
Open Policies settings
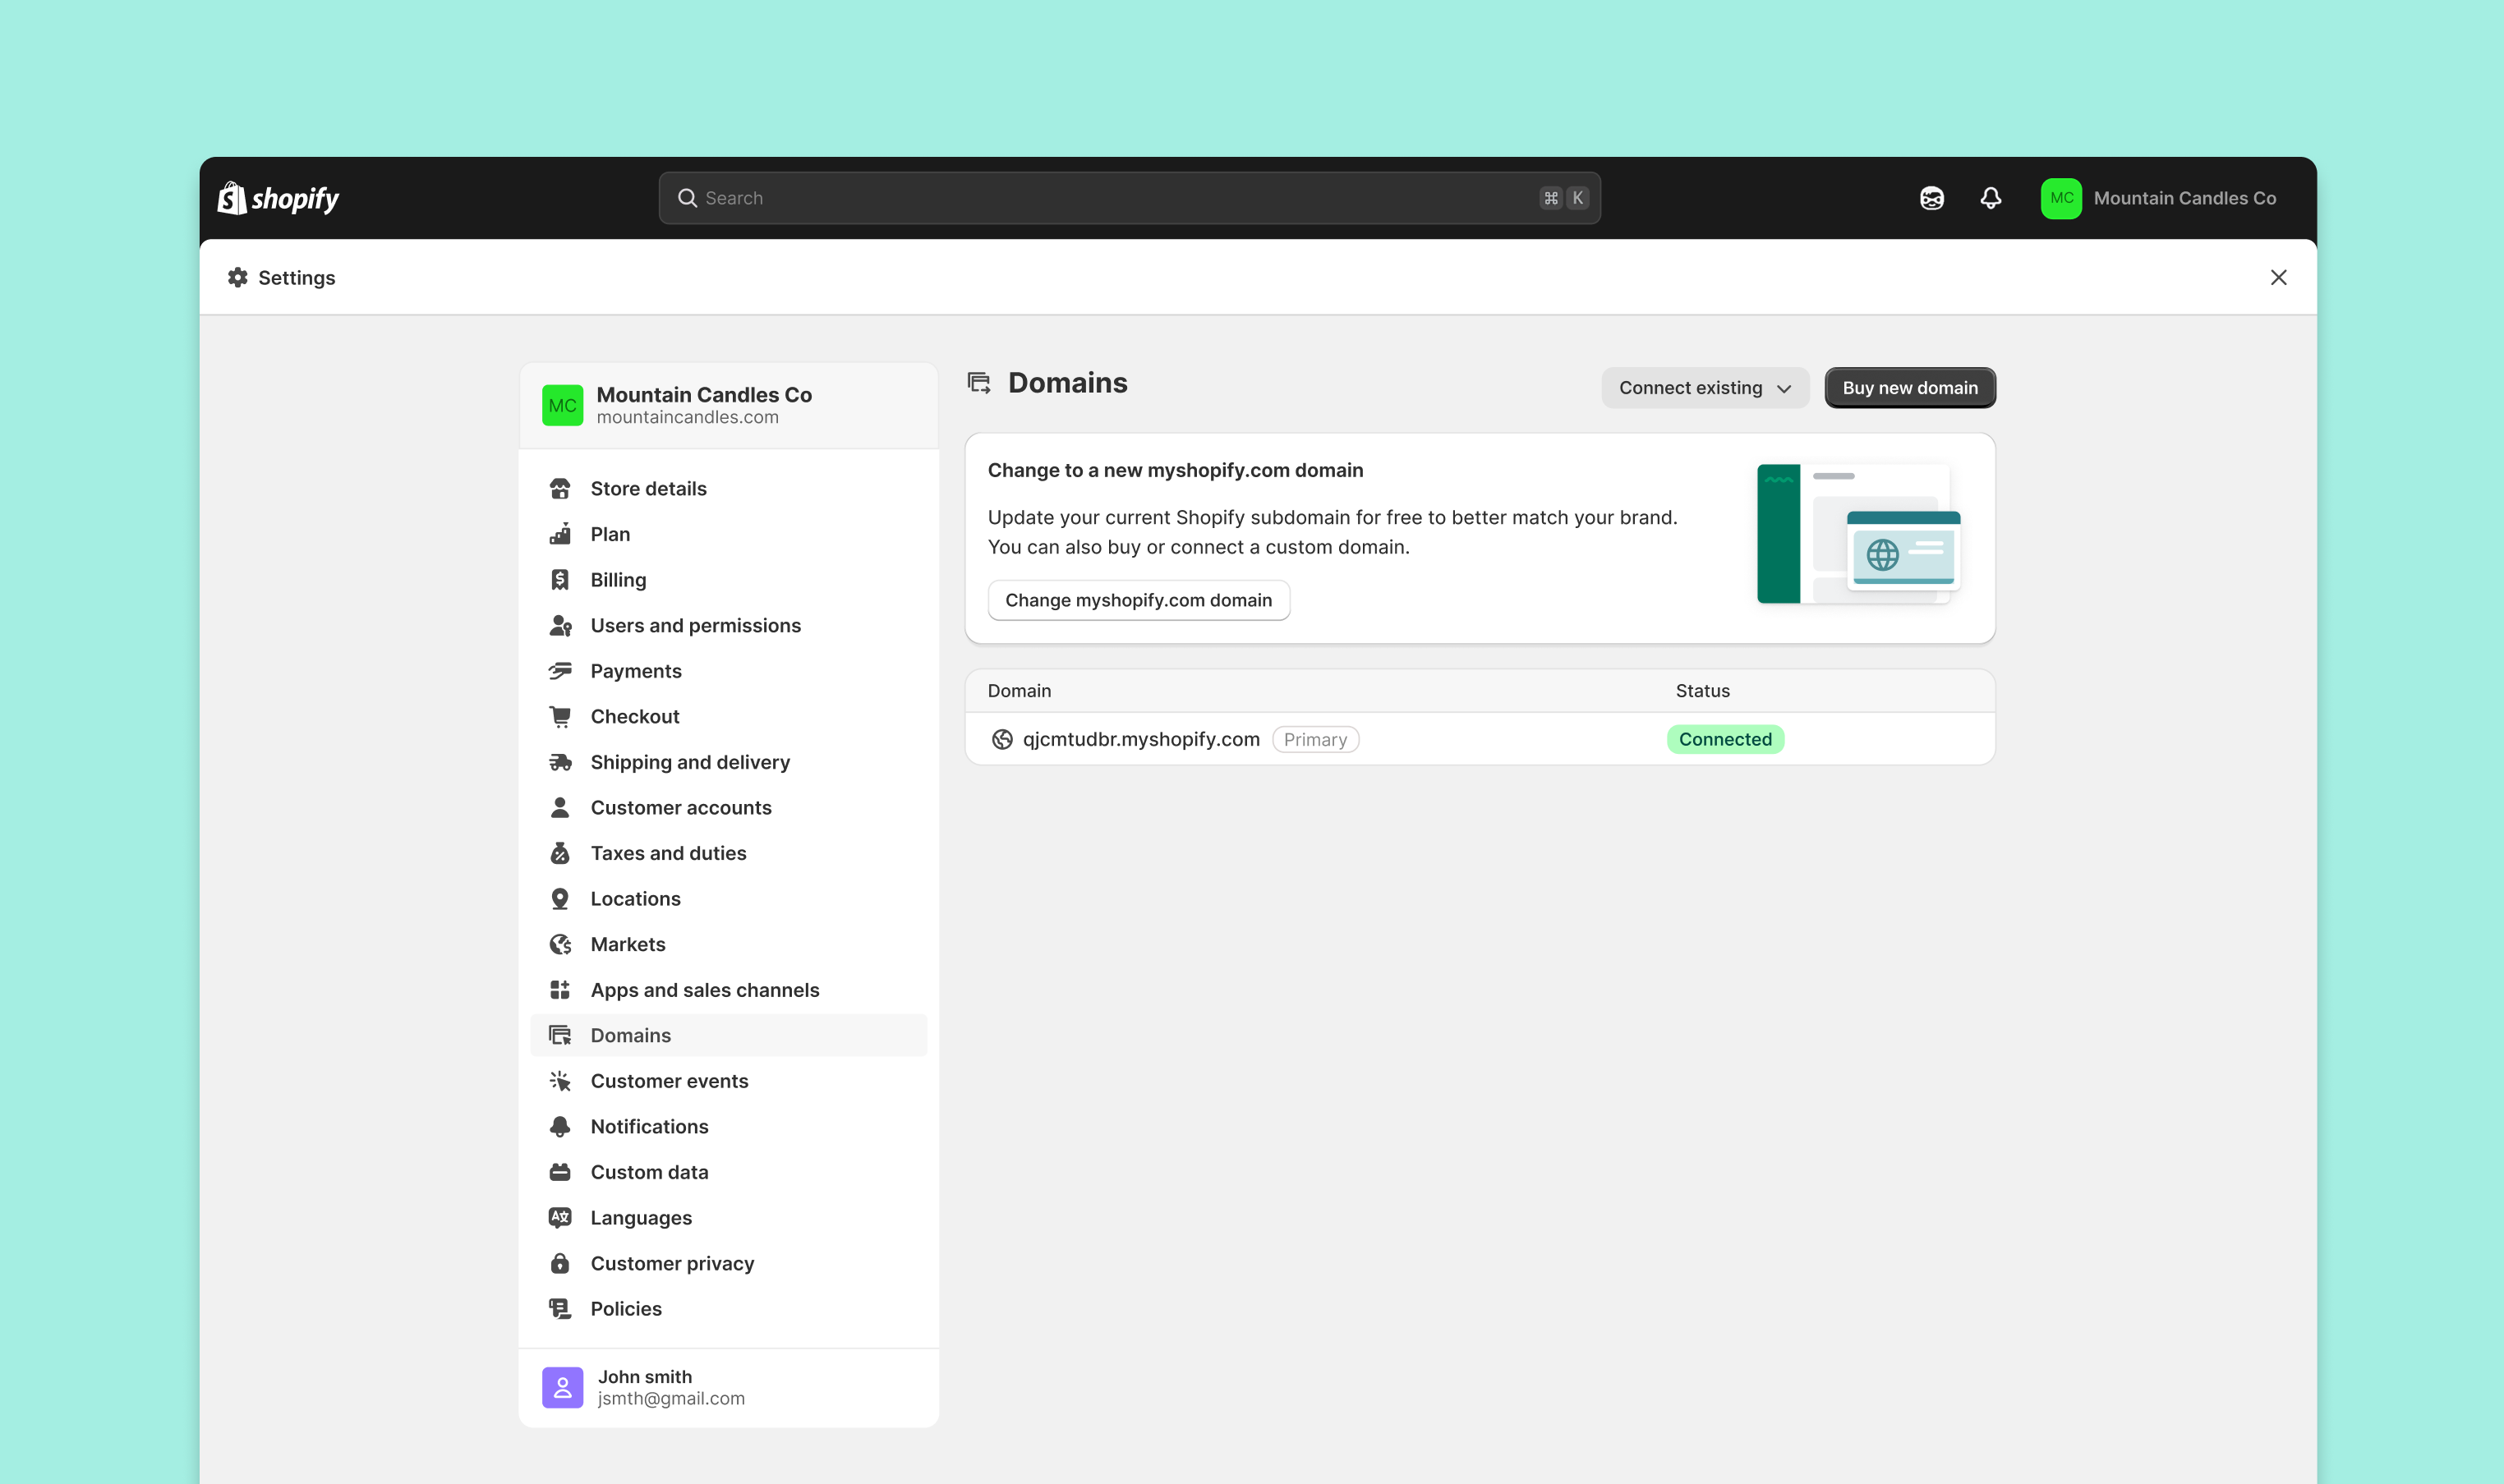point(728,1309)
